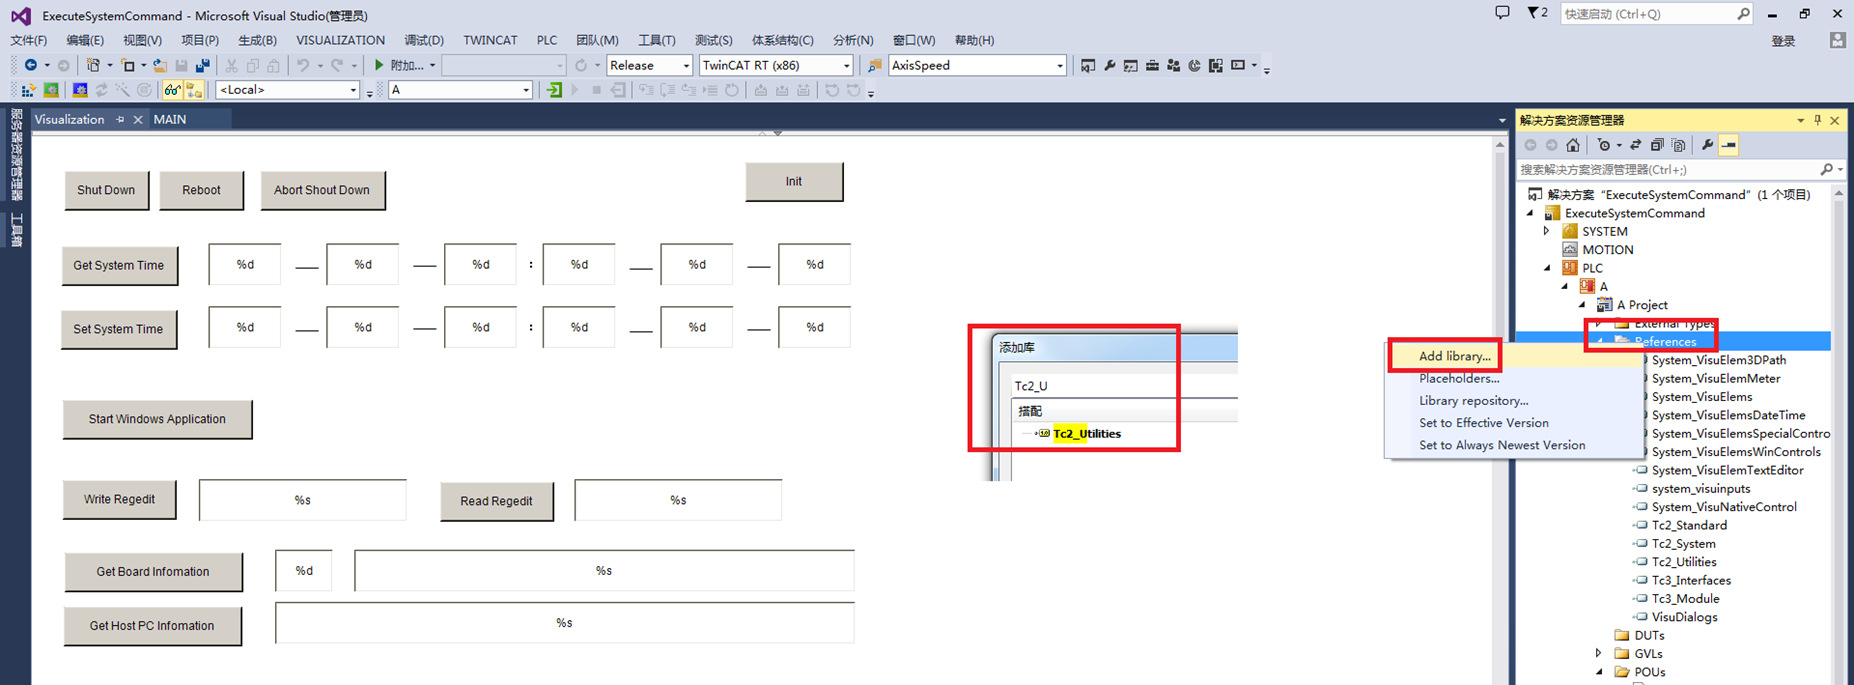Viewport: 1854px width, 685px height.
Task: Click the Find in Files icon beside AxisSpeed
Action: tap(874, 65)
